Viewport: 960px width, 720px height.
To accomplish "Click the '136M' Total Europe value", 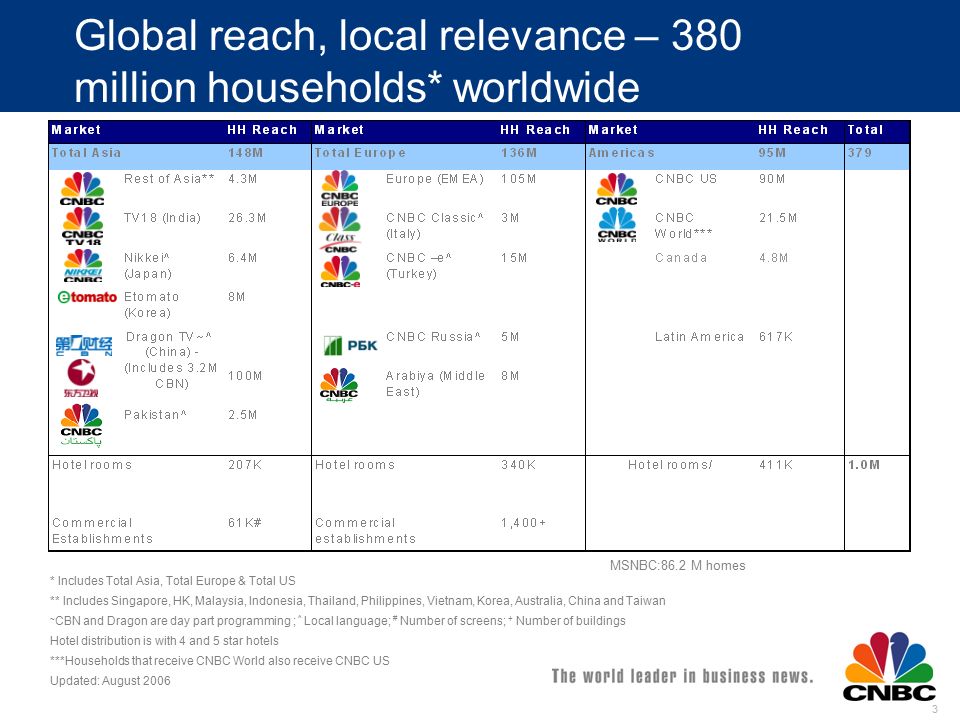I will [519, 152].
